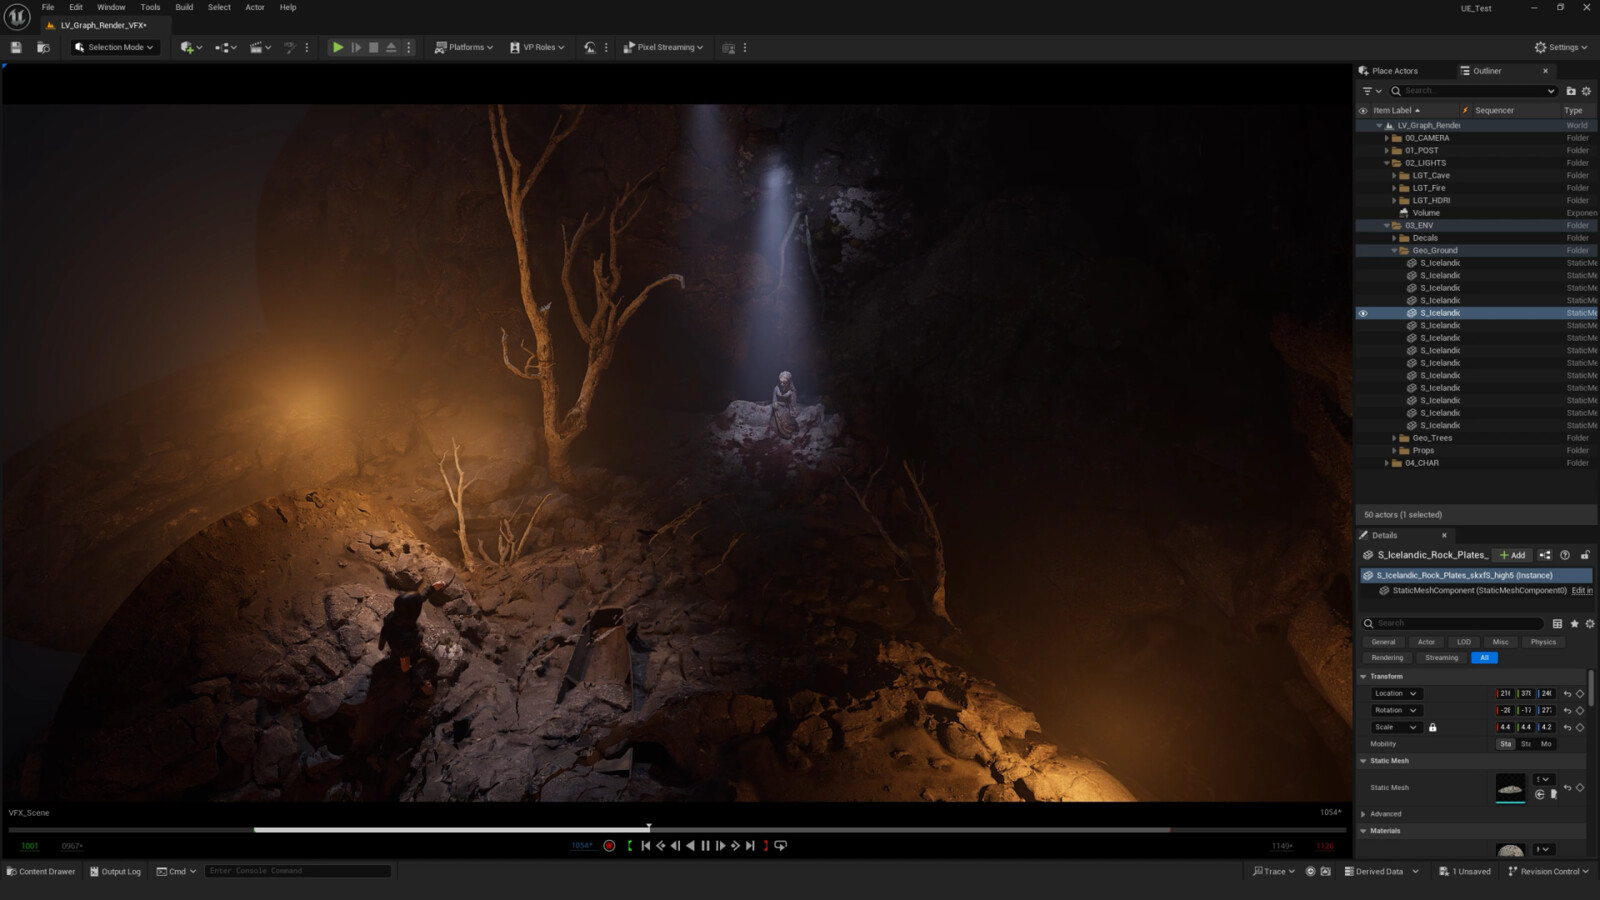Select the Rendering filter in Details
This screenshot has height=900, width=1600.
pos(1387,658)
